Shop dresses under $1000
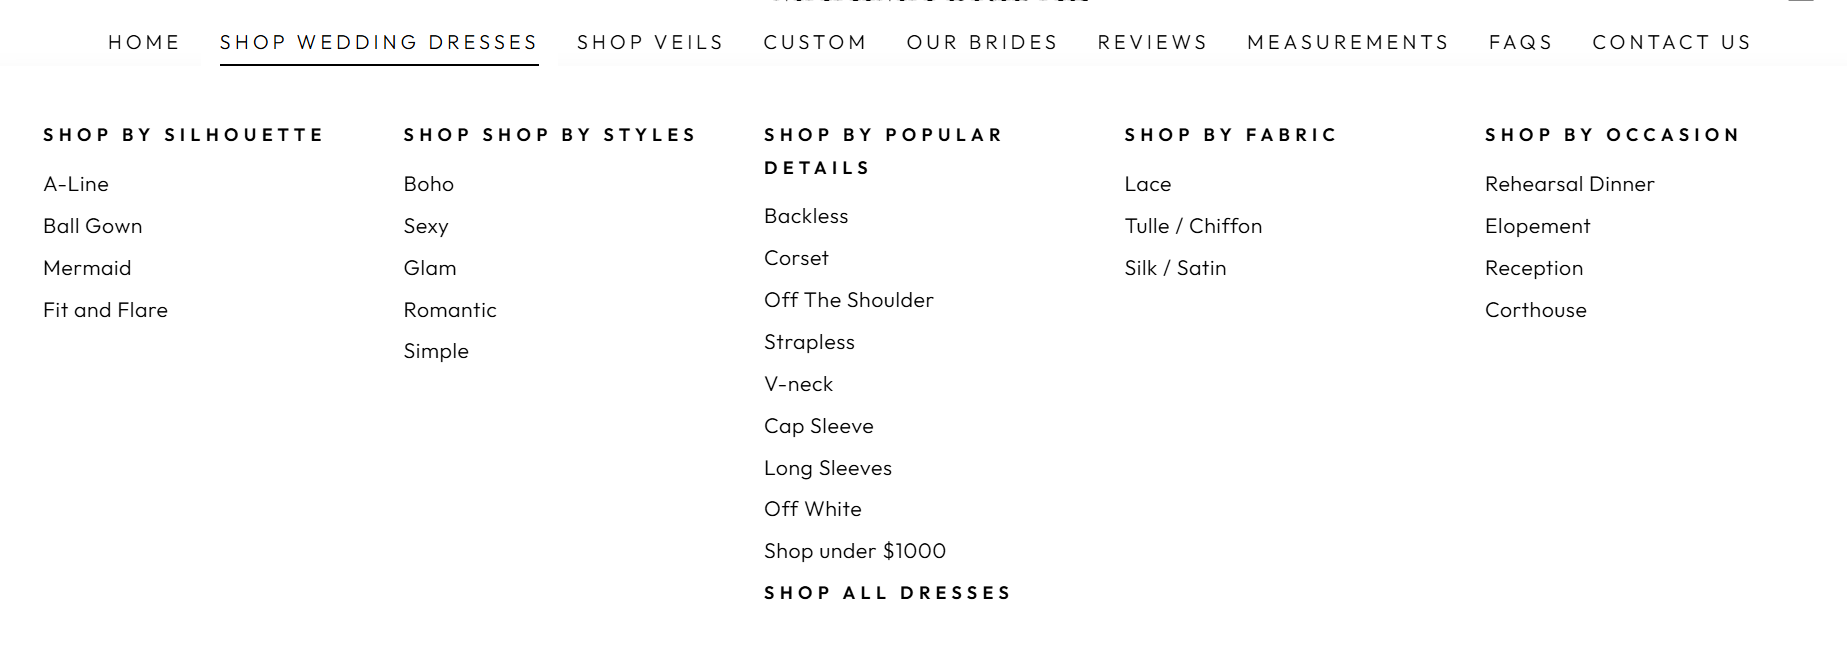 [855, 551]
